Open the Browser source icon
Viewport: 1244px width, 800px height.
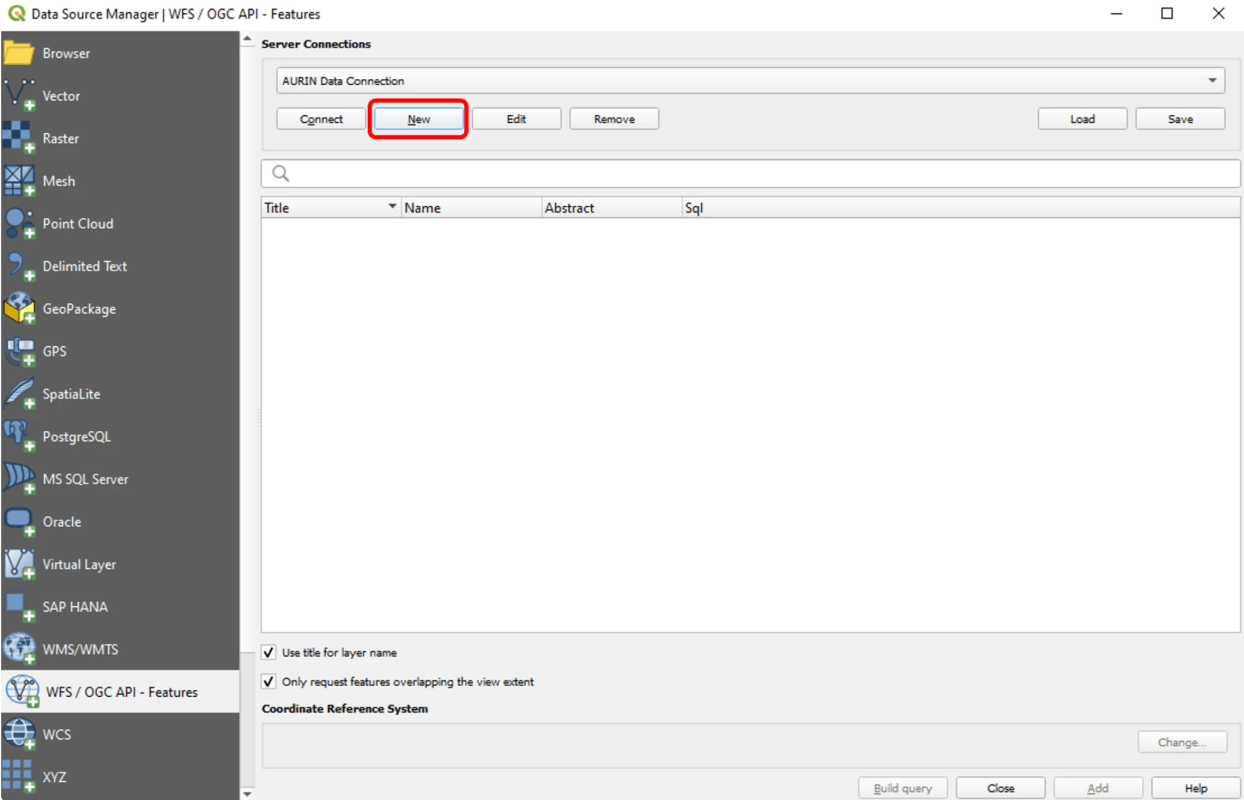click(x=19, y=53)
